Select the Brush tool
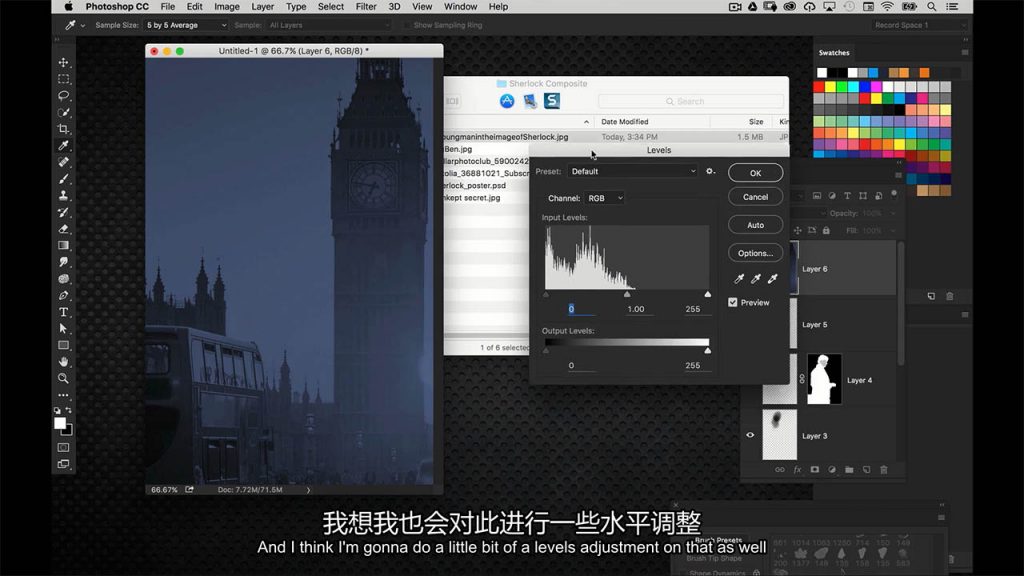Screen dimensions: 1024x576 pos(63,179)
